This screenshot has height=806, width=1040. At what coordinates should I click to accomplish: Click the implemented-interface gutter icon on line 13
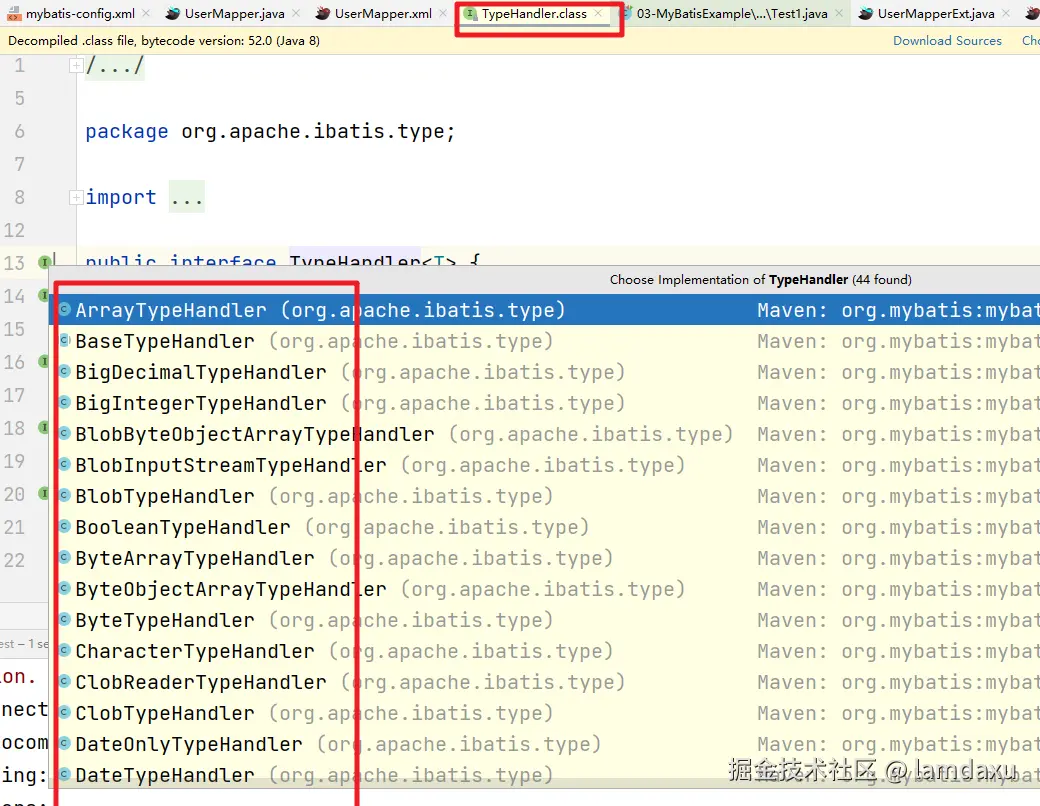pos(44,263)
